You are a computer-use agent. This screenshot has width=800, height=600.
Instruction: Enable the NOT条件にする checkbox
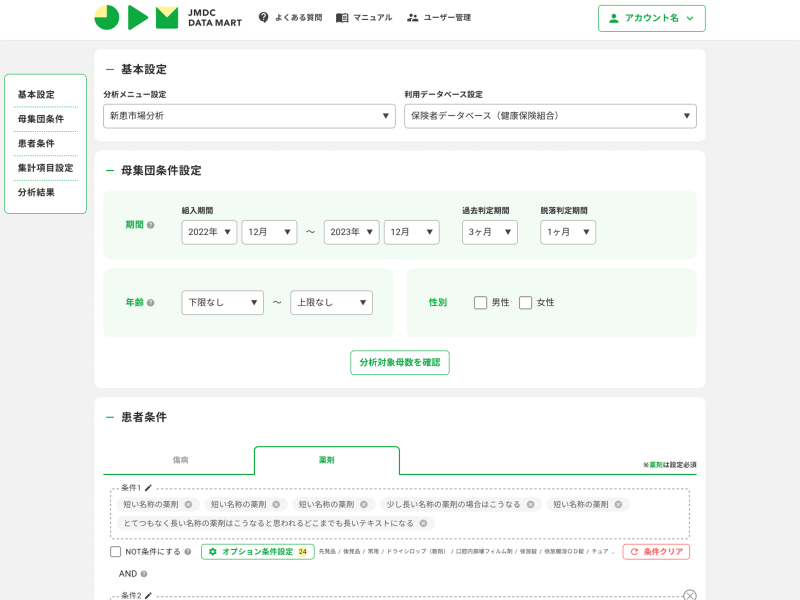tap(116, 551)
